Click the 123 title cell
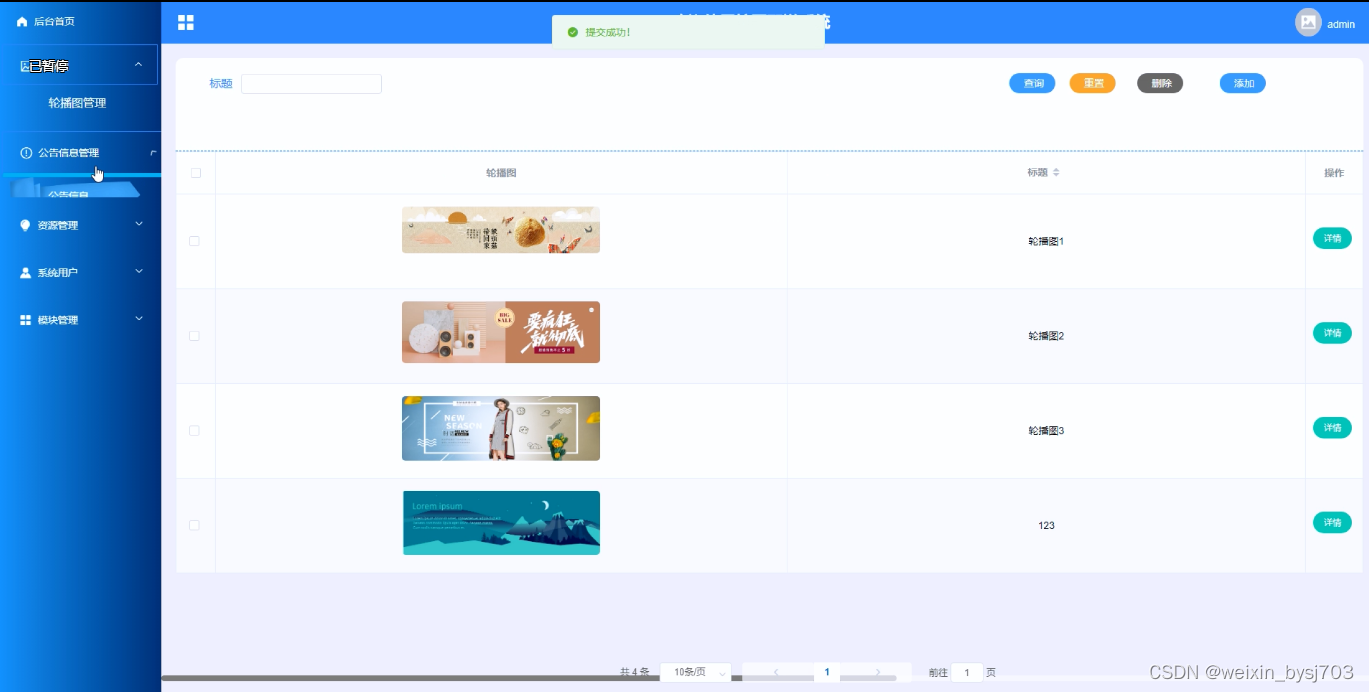The height and width of the screenshot is (692, 1369). [x=1046, y=526]
